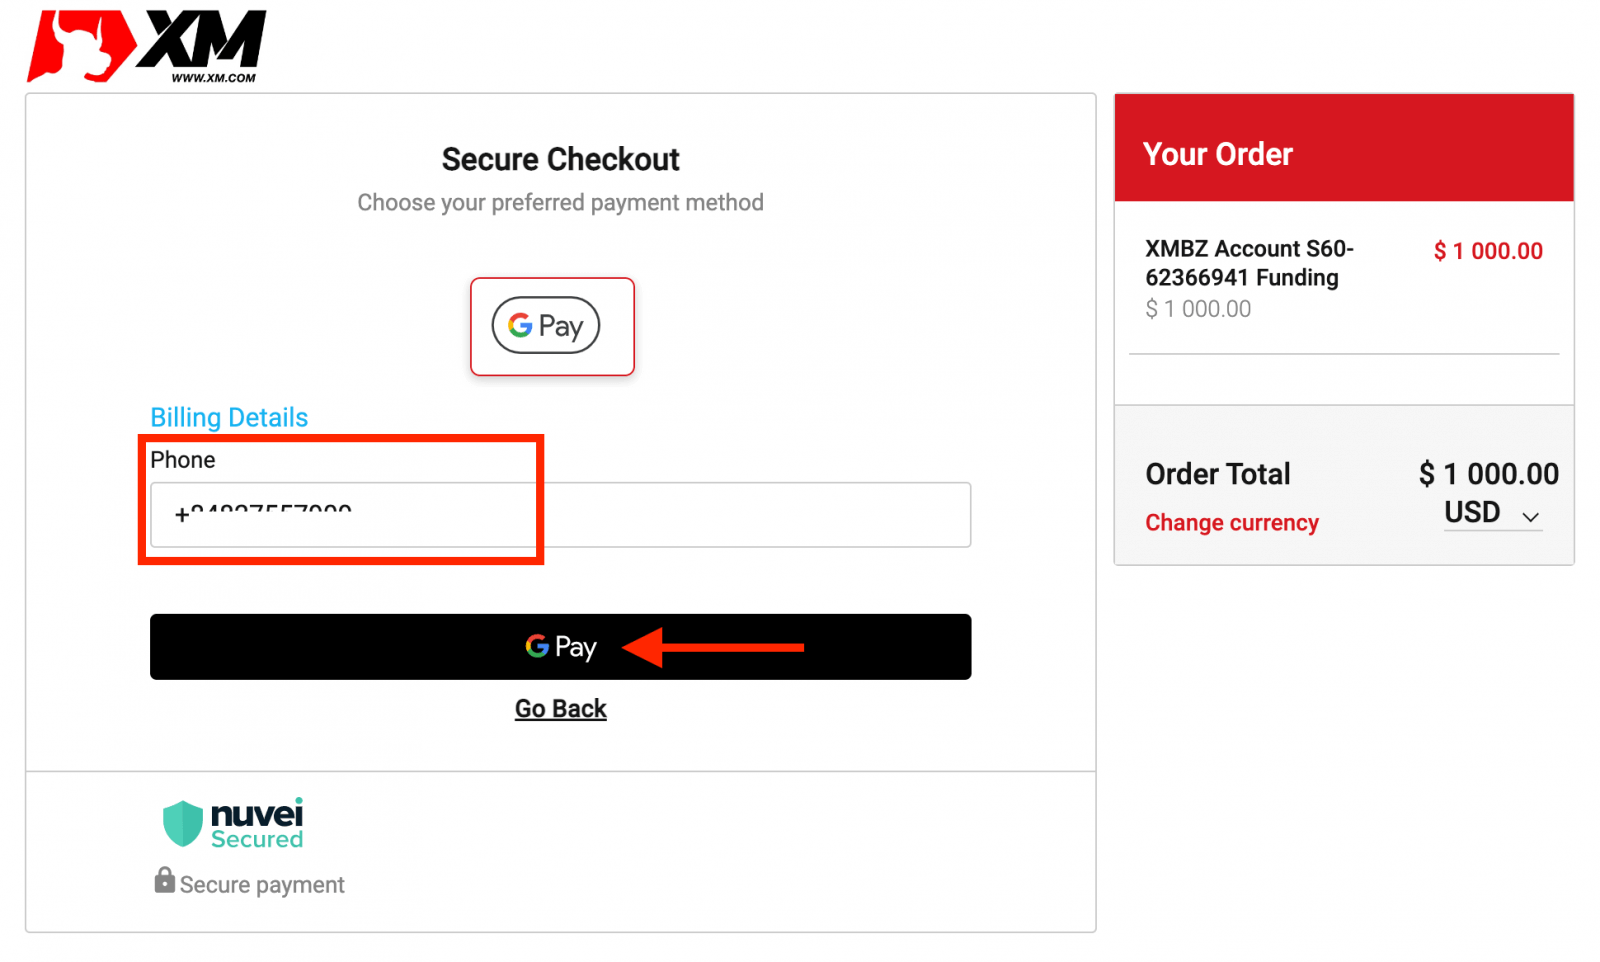1600x962 pixels.
Task: Click the Go Back link
Action: coord(560,708)
